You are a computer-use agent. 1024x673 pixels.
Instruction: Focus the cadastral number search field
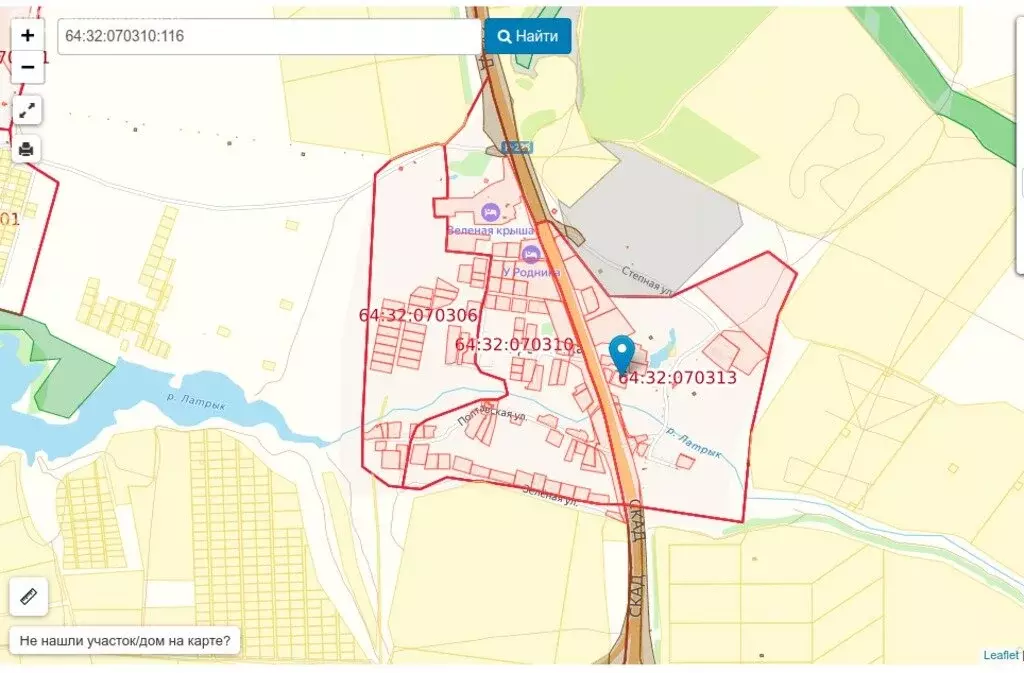click(270, 36)
